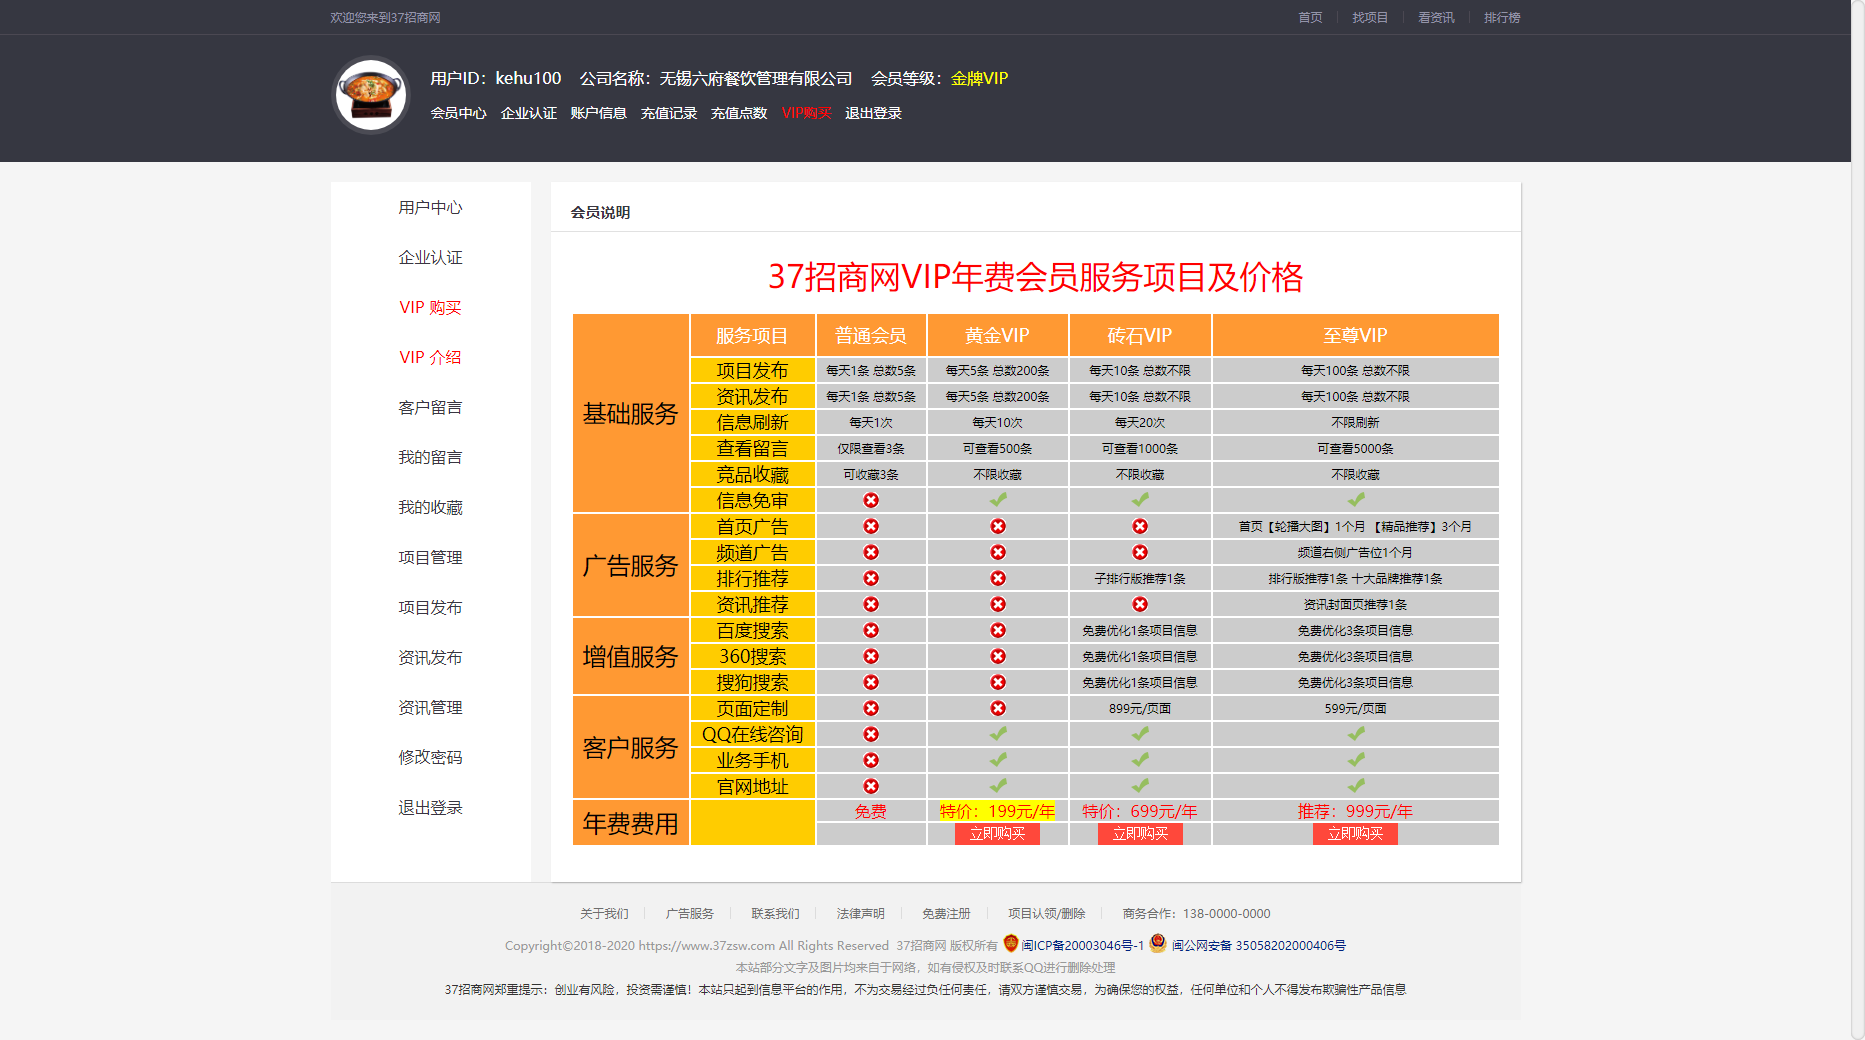Open 修改密码 in sidebar
Screen dimensions: 1865x1040
(431, 757)
